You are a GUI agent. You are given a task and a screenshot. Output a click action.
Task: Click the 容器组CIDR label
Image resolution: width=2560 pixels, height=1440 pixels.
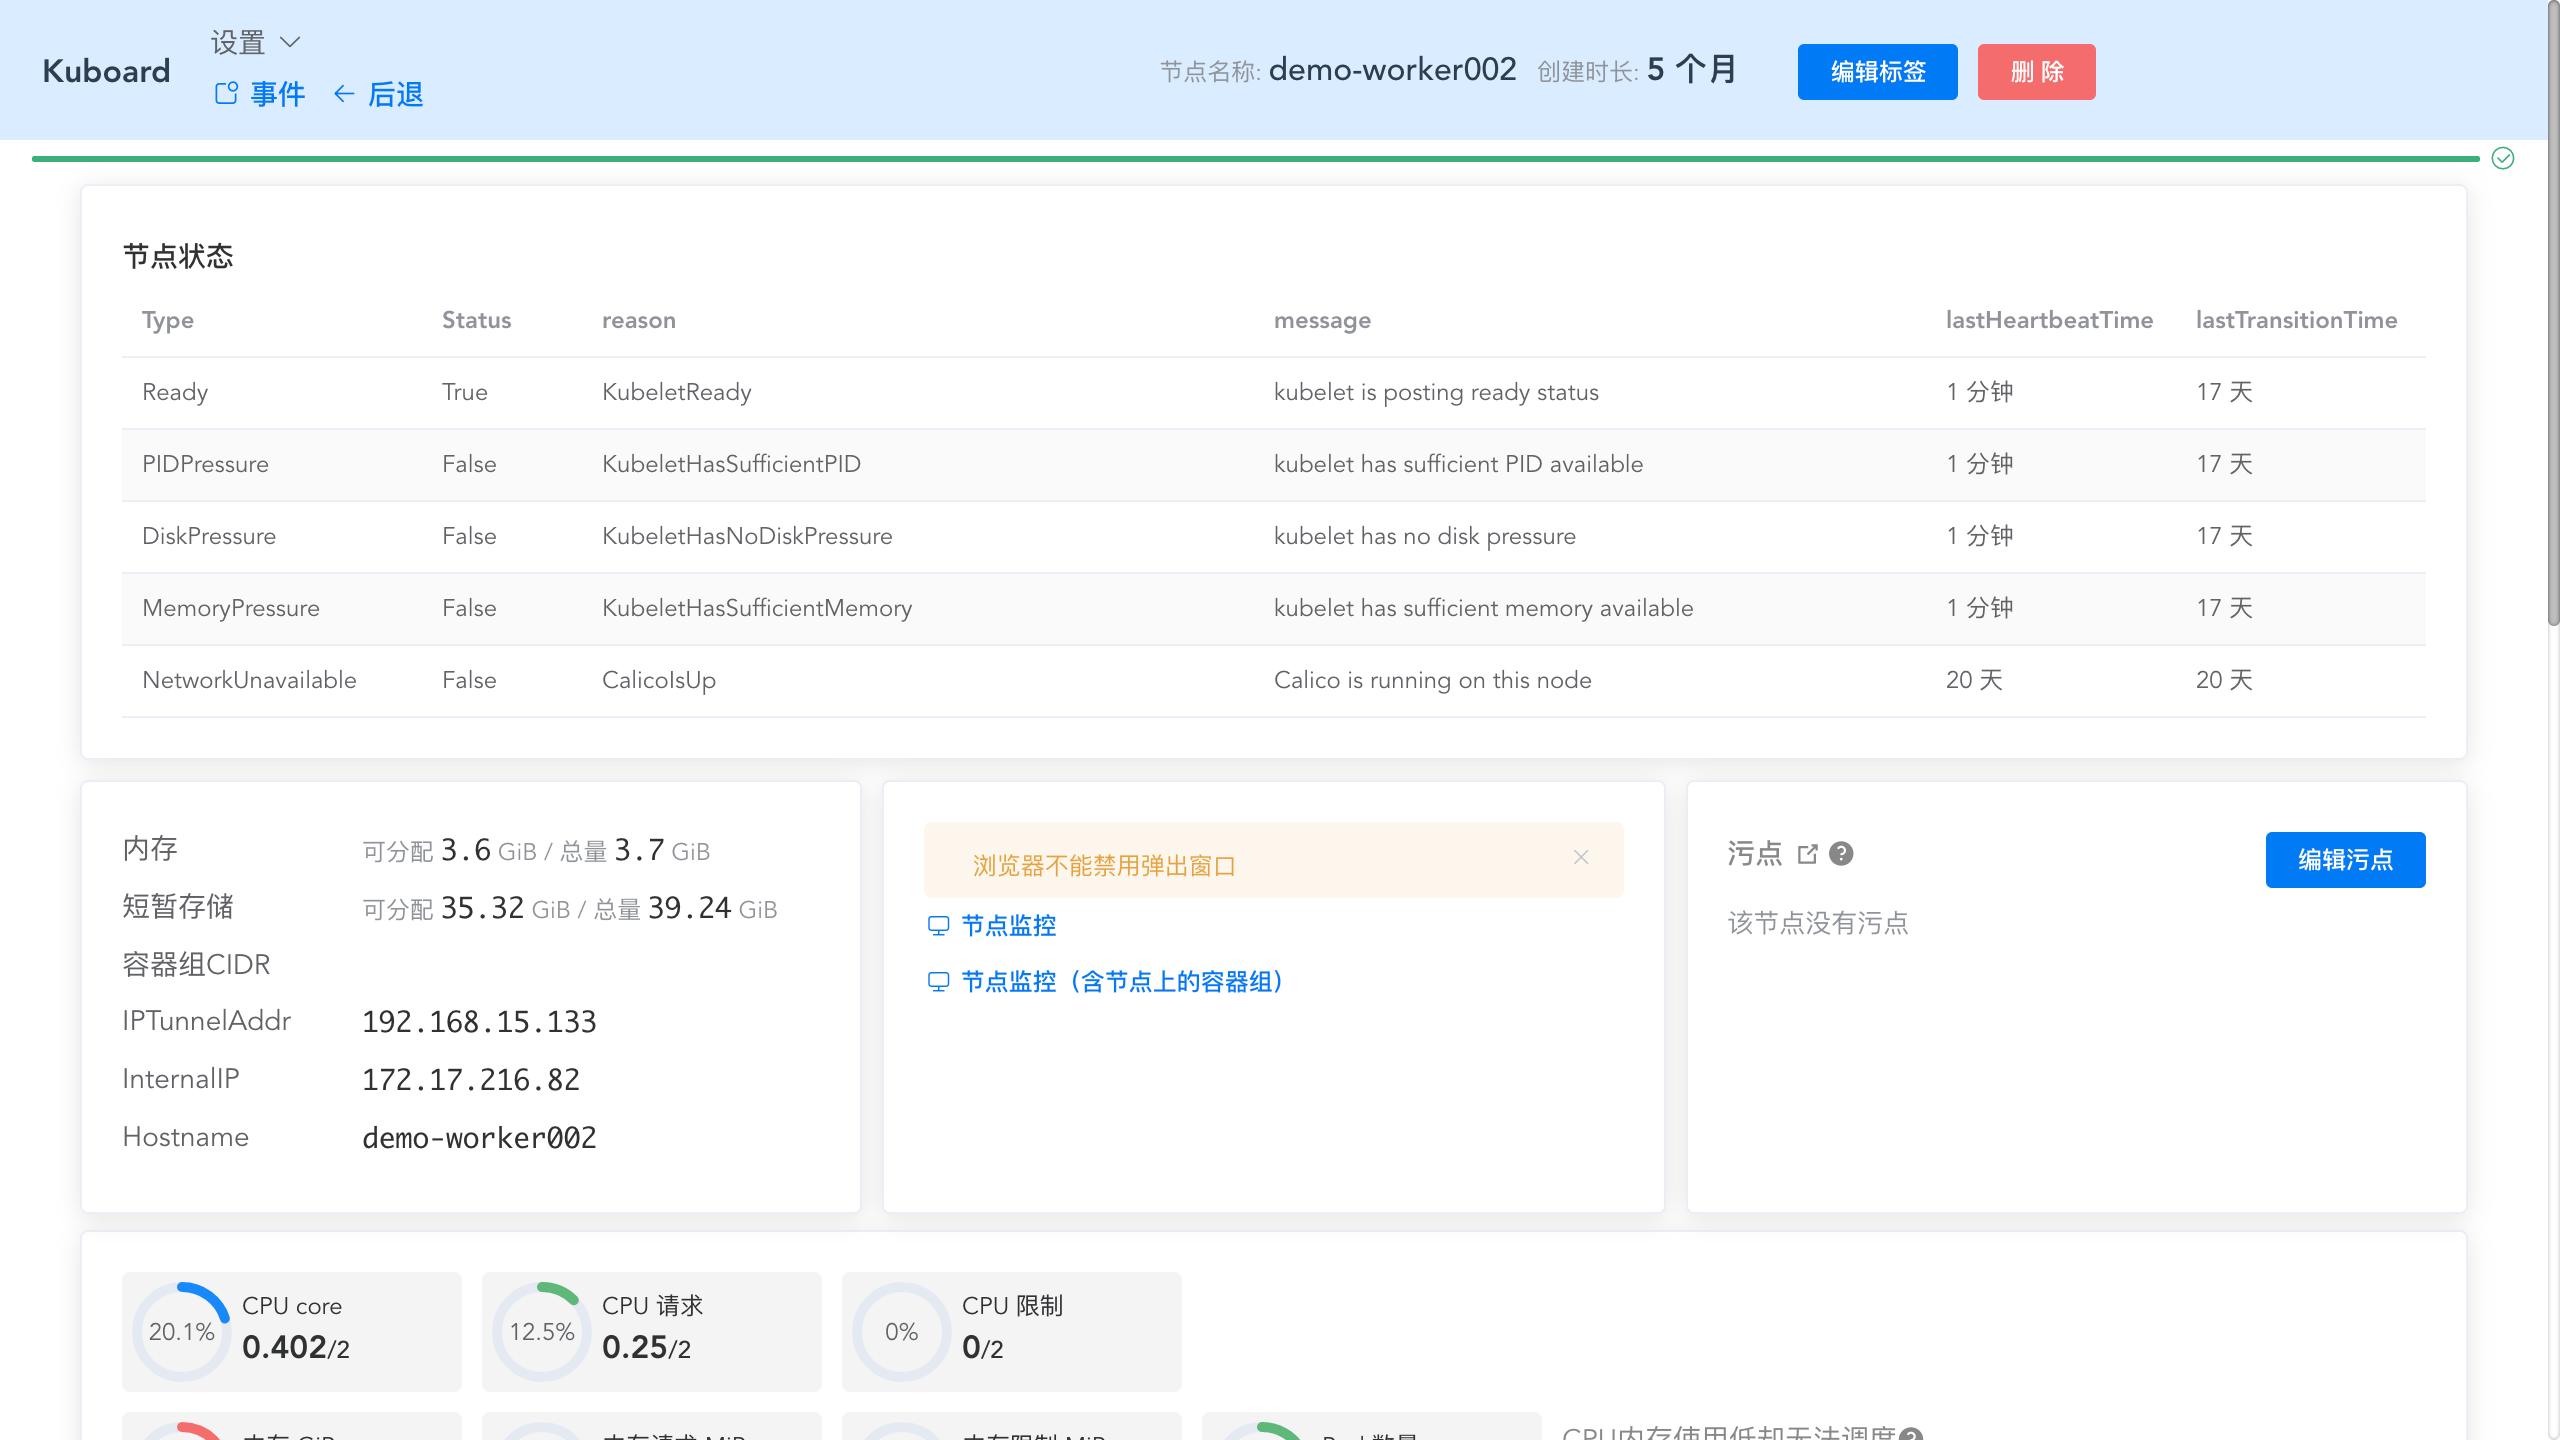coord(196,965)
